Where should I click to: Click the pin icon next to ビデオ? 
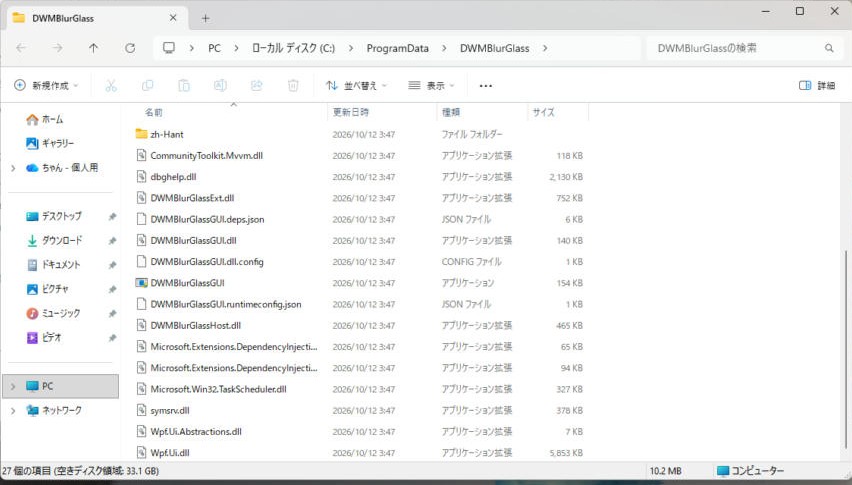112,338
